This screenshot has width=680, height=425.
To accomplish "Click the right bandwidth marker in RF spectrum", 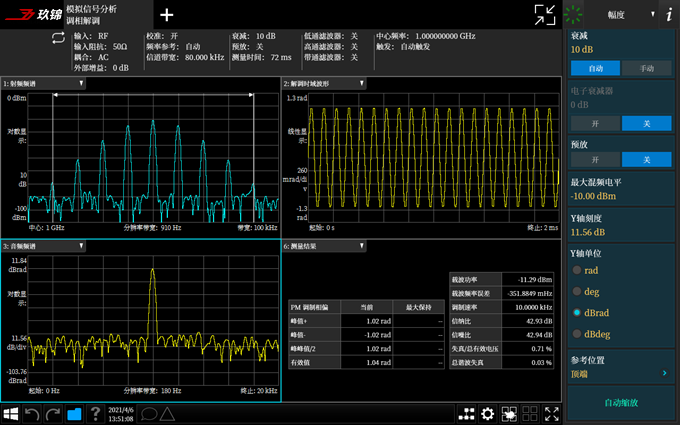I will 253,158.
